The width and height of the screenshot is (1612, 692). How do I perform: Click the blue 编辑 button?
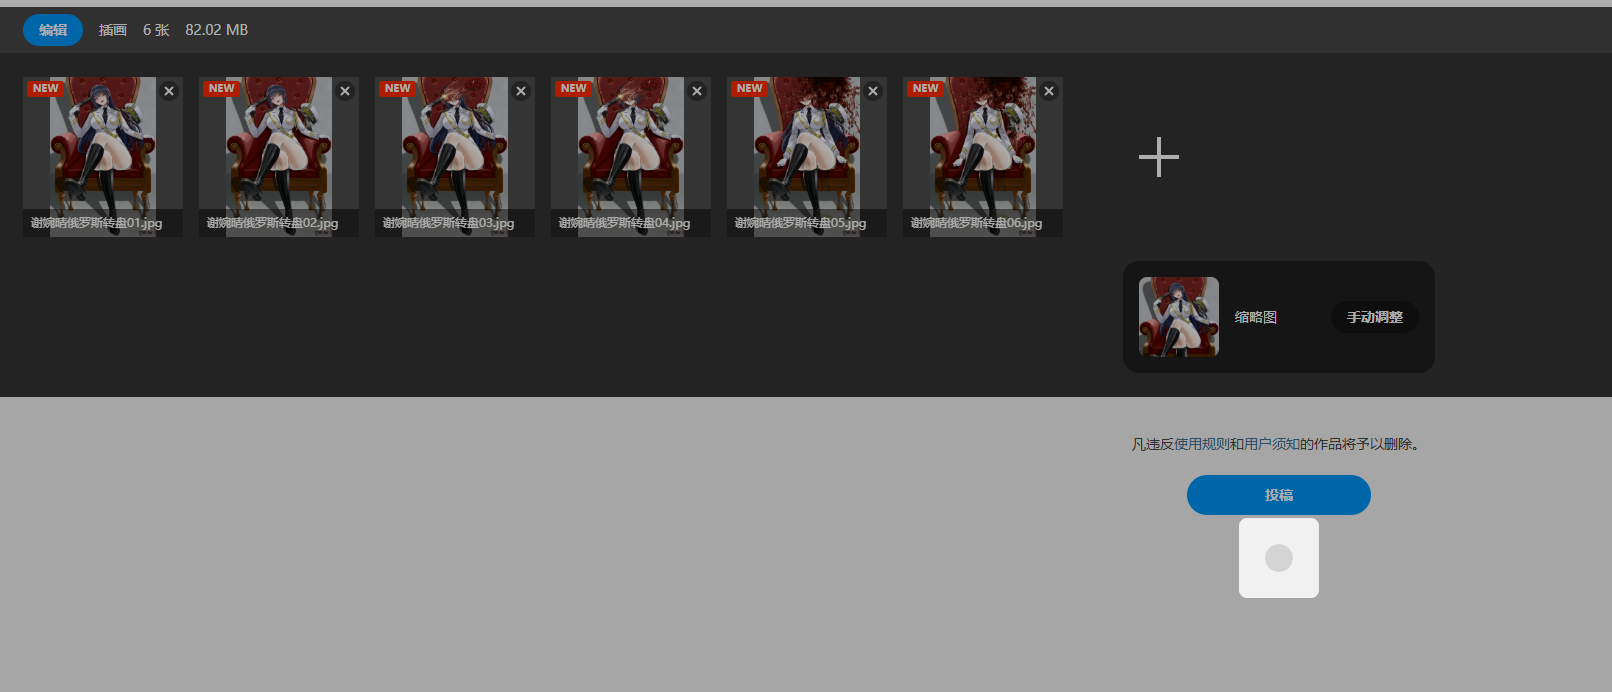click(x=53, y=30)
